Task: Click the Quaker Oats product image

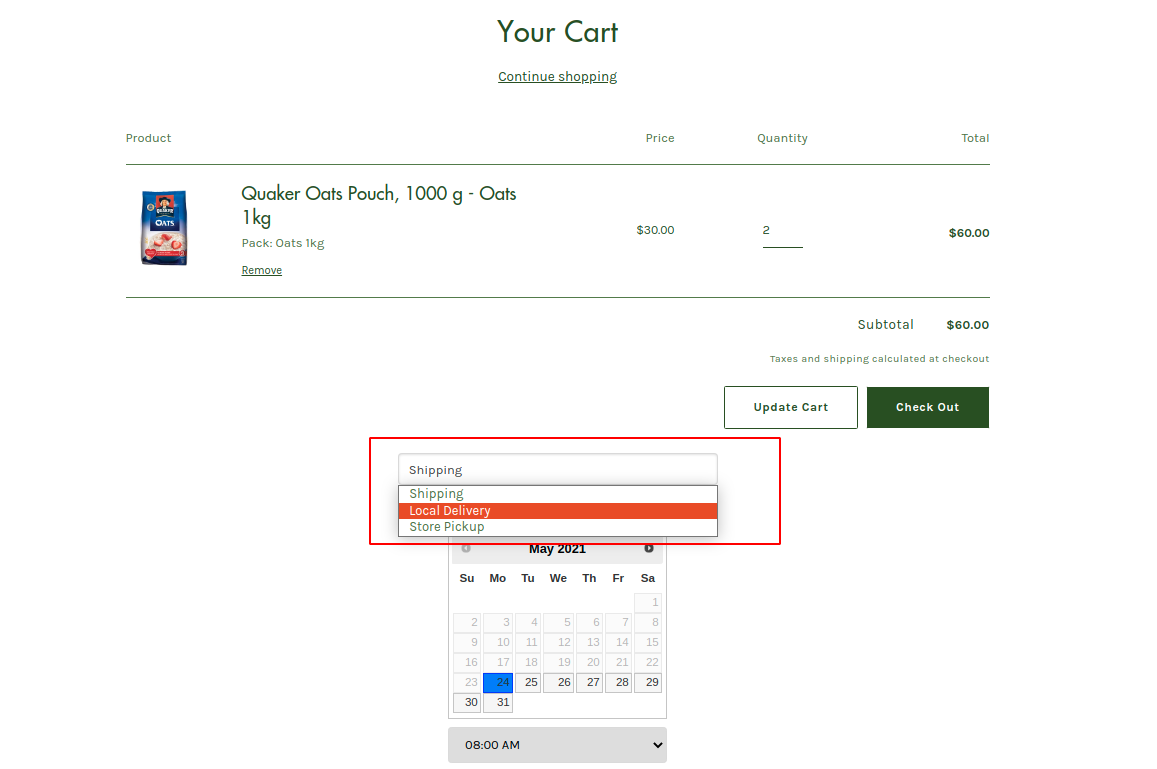Action: (x=164, y=228)
